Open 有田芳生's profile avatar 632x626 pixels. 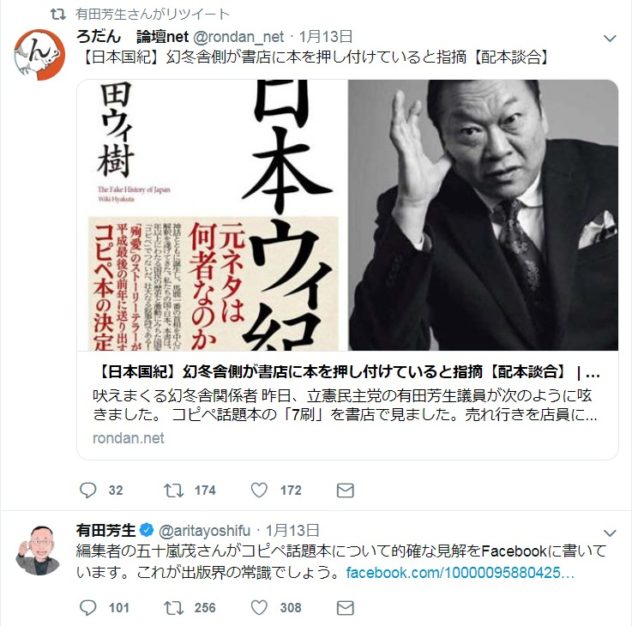coord(38,550)
